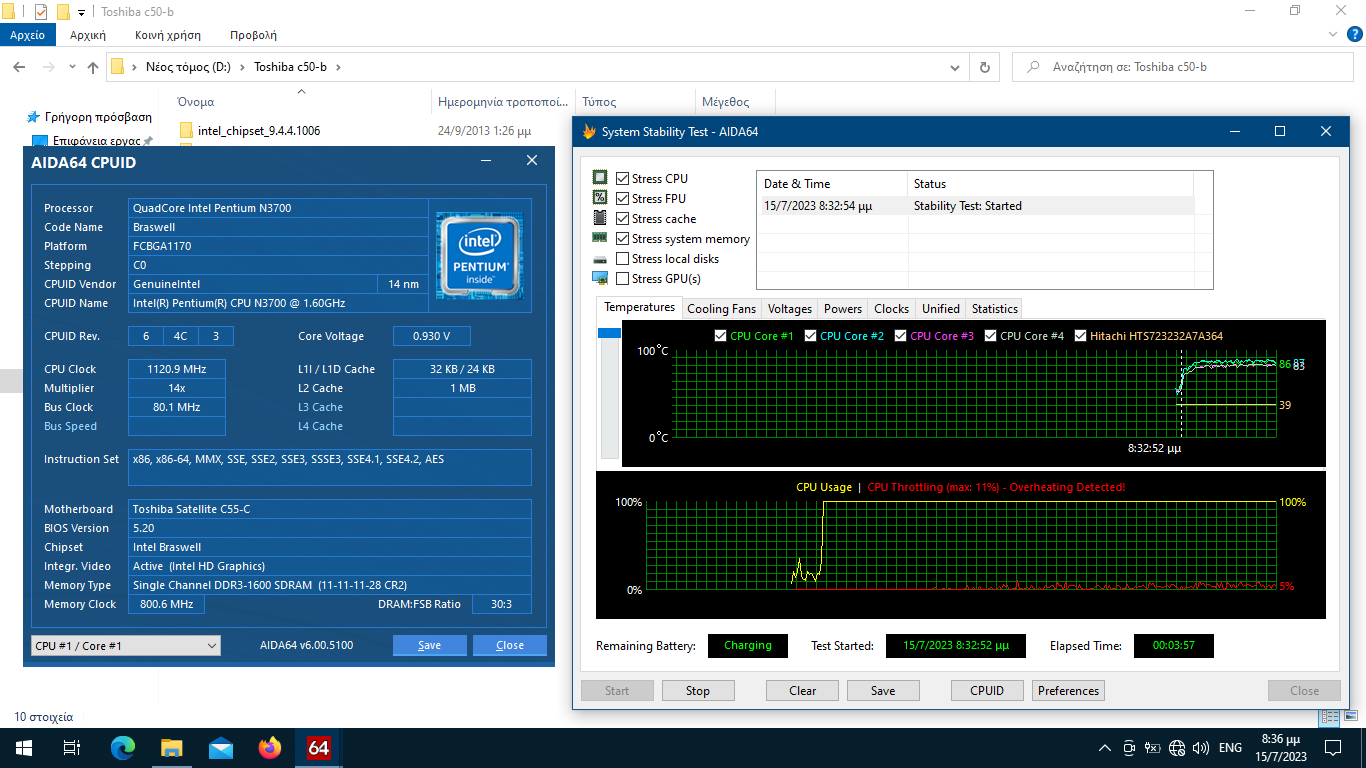Open File Explorer taskbar icon
This screenshot has width=1366, height=768.
172,748
